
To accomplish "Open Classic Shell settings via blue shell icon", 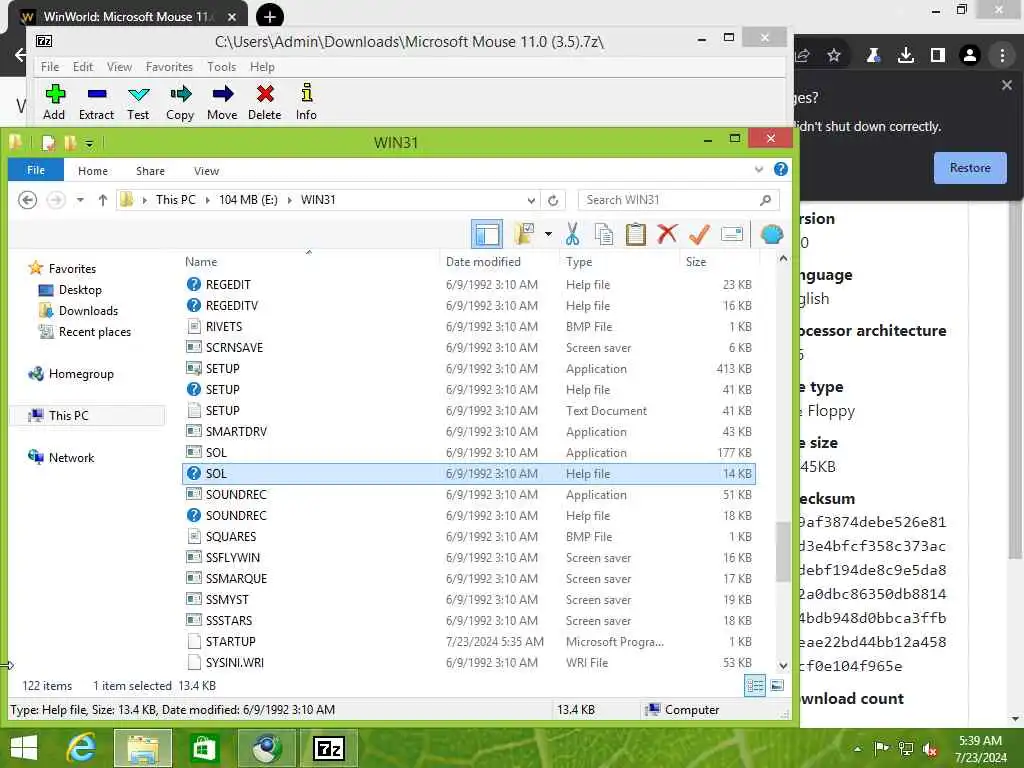I will pos(771,234).
